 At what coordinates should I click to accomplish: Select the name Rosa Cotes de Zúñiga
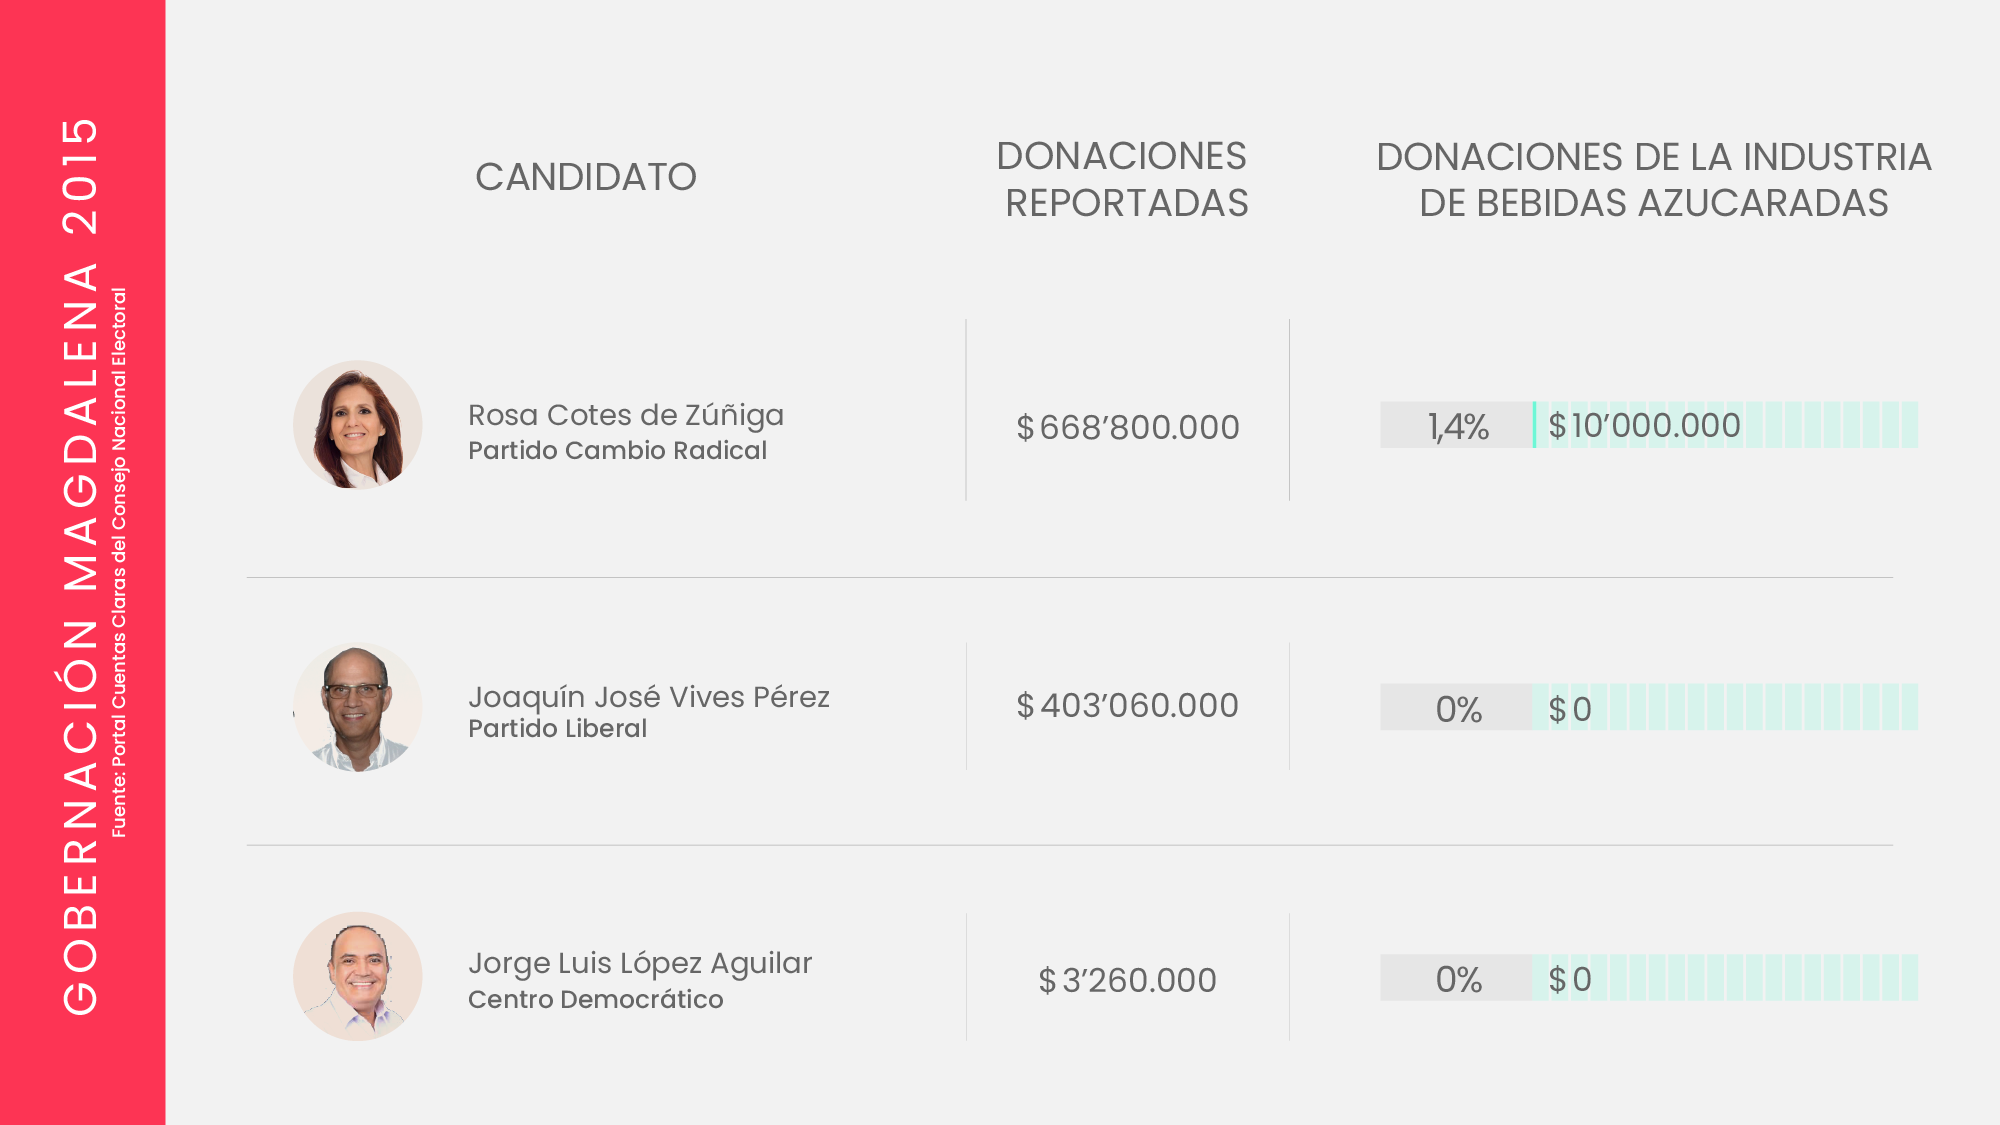click(625, 415)
